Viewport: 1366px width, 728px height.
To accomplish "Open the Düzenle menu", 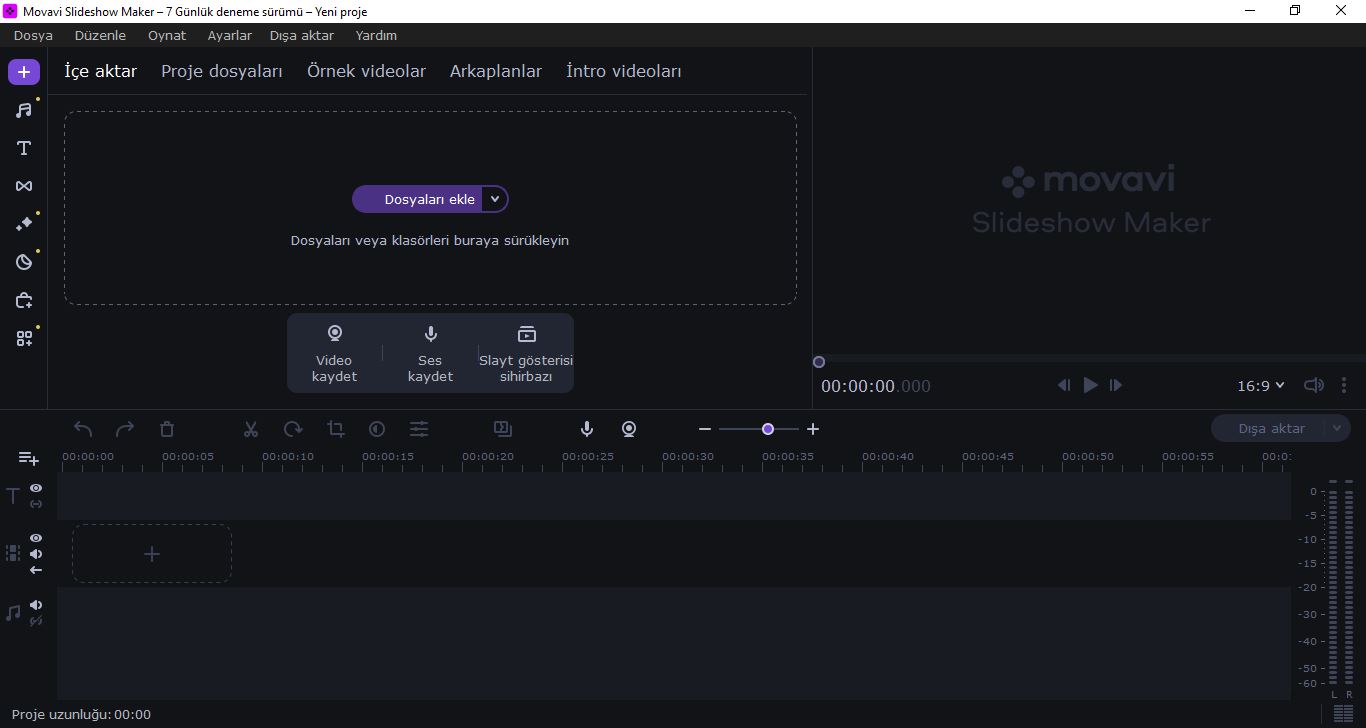I will (x=100, y=35).
